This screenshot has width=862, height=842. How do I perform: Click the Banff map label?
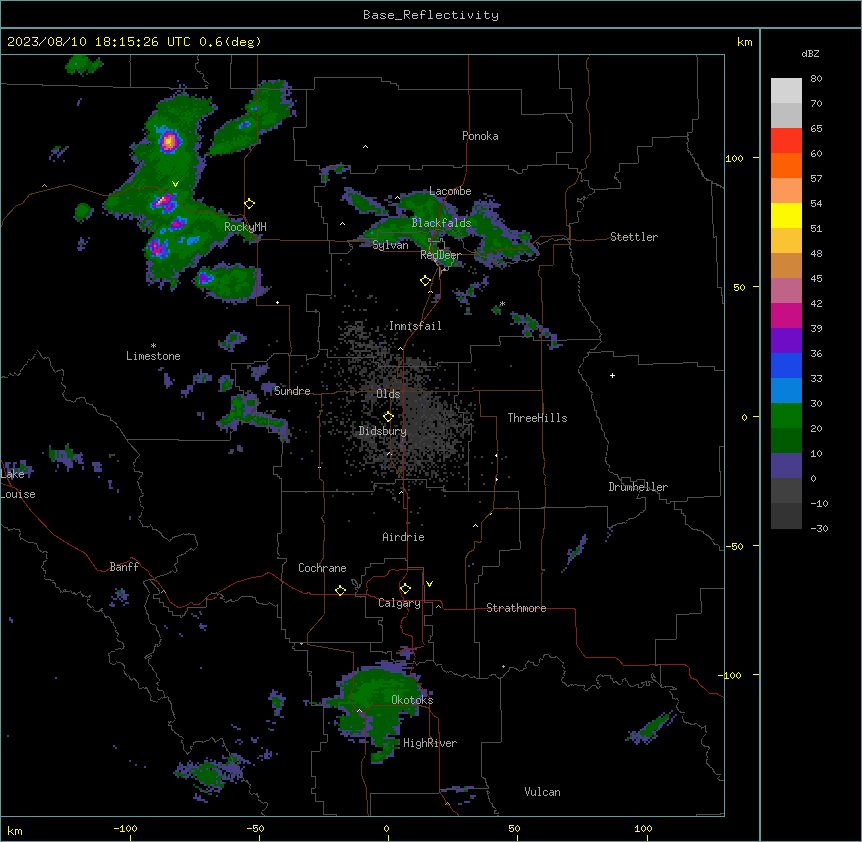point(124,567)
